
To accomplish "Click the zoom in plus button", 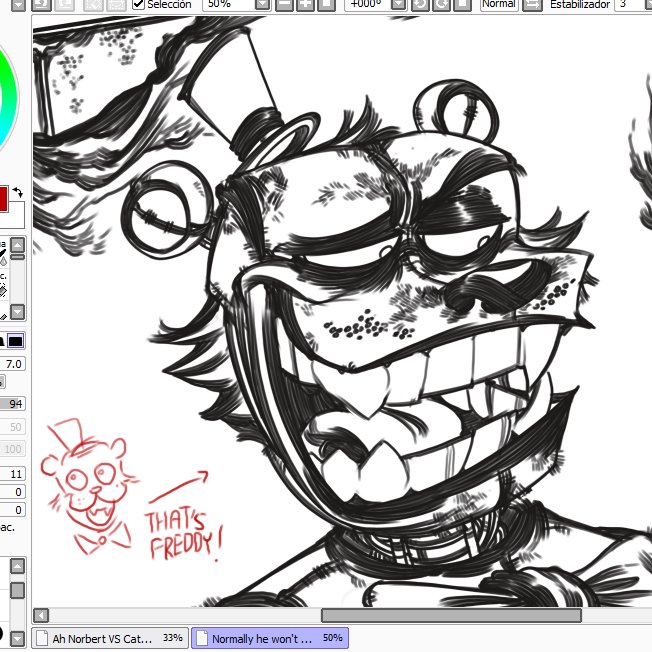I will pos(306,5).
